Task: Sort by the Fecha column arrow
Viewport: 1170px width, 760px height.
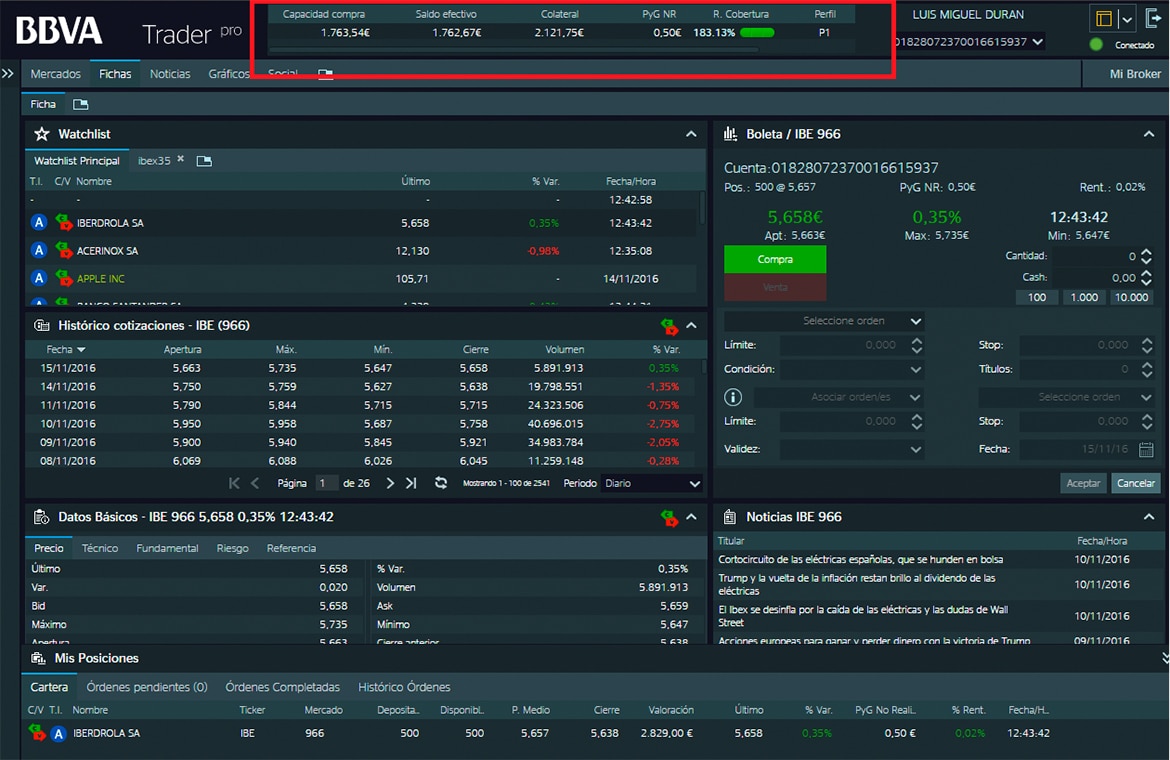Action: click(x=81, y=349)
